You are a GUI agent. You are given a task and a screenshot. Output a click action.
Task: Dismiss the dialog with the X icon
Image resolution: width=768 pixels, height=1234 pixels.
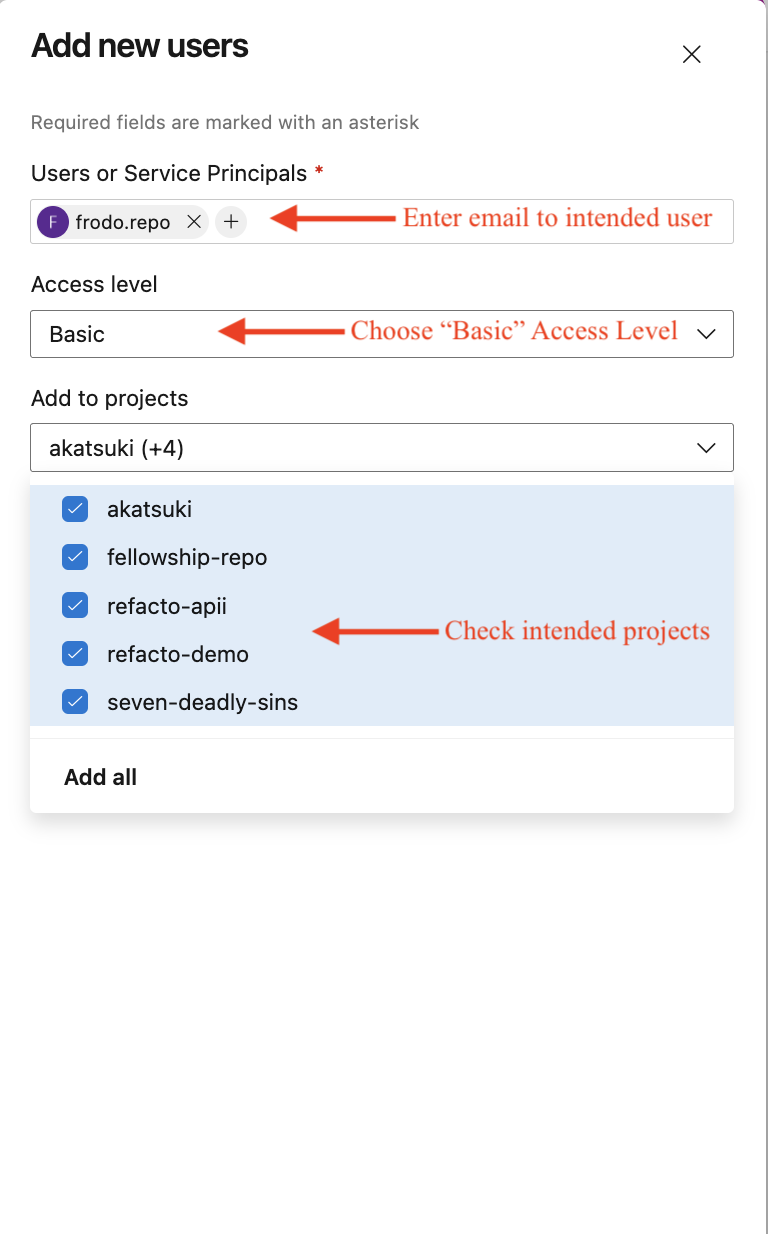click(691, 54)
